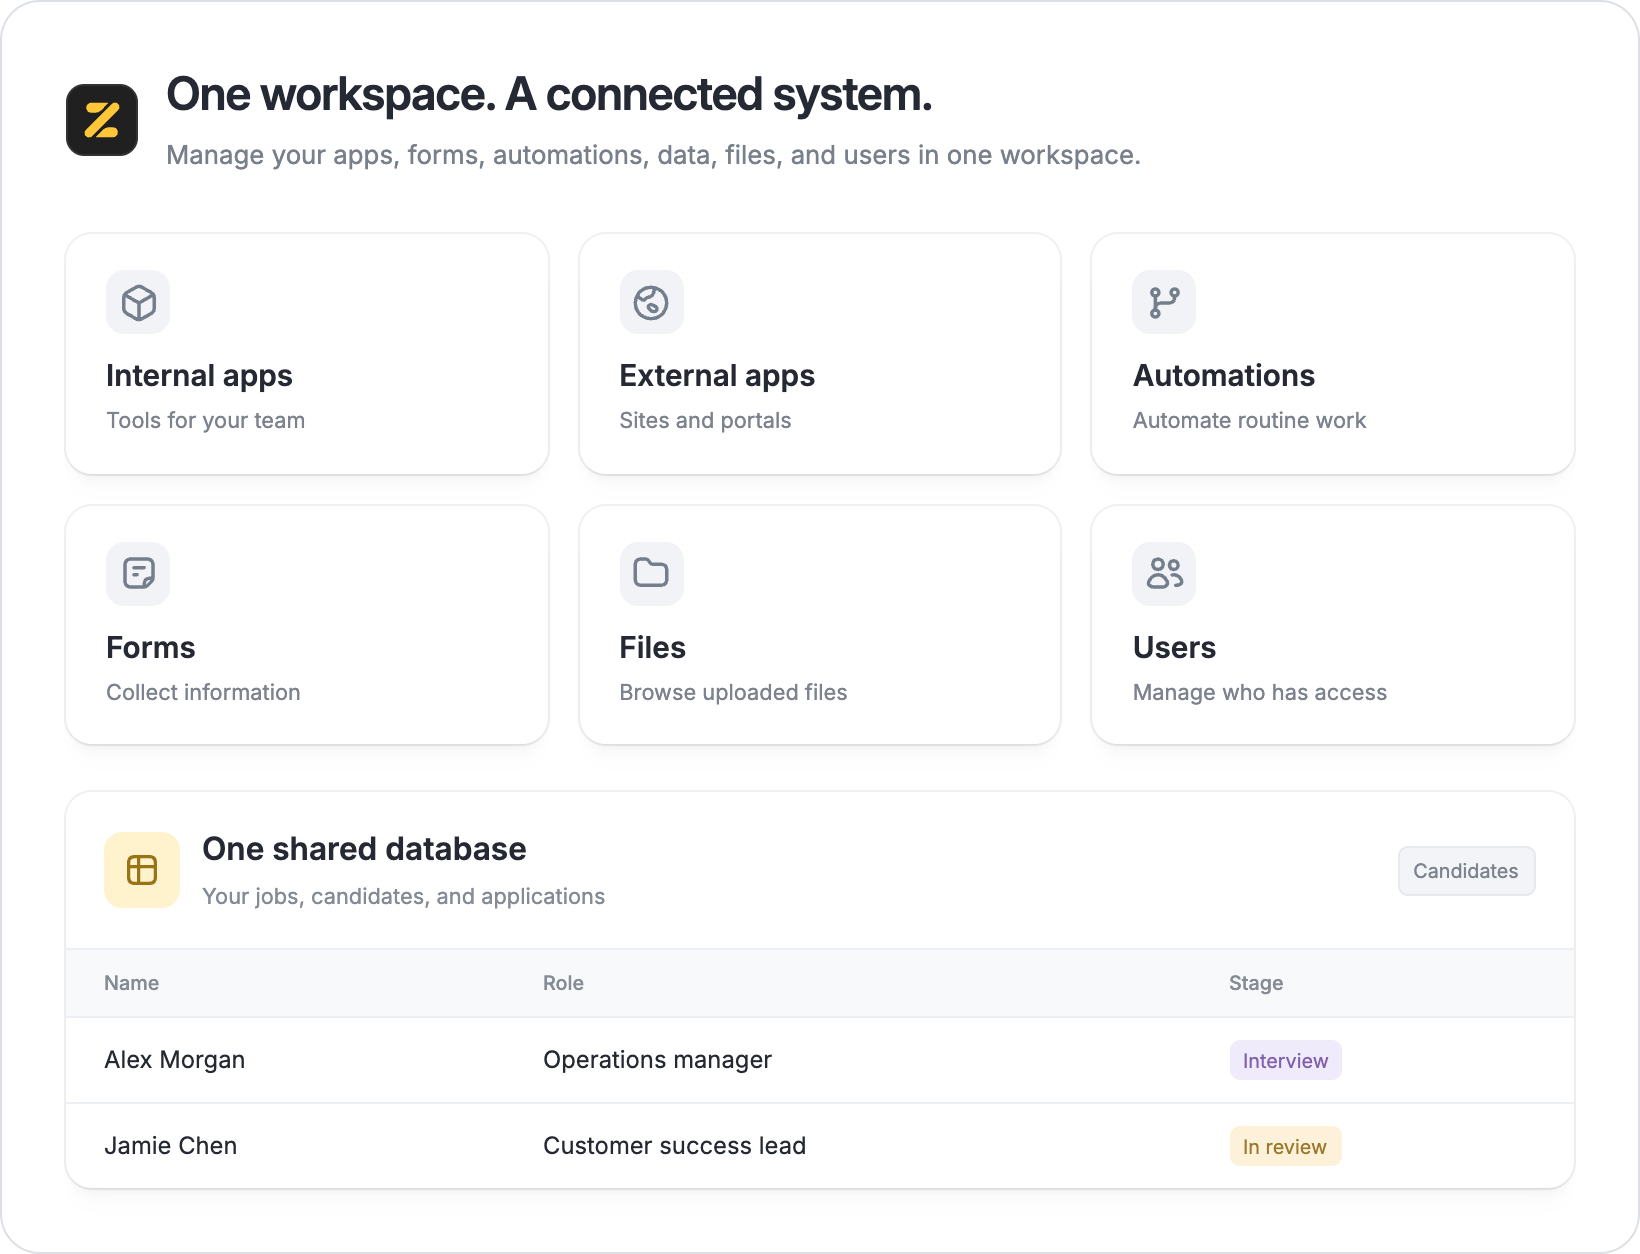Image resolution: width=1640 pixels, height=1254 pixels.
Task: Click the One shared database heading
Action: pyautogui.click(x=364, y=849)
